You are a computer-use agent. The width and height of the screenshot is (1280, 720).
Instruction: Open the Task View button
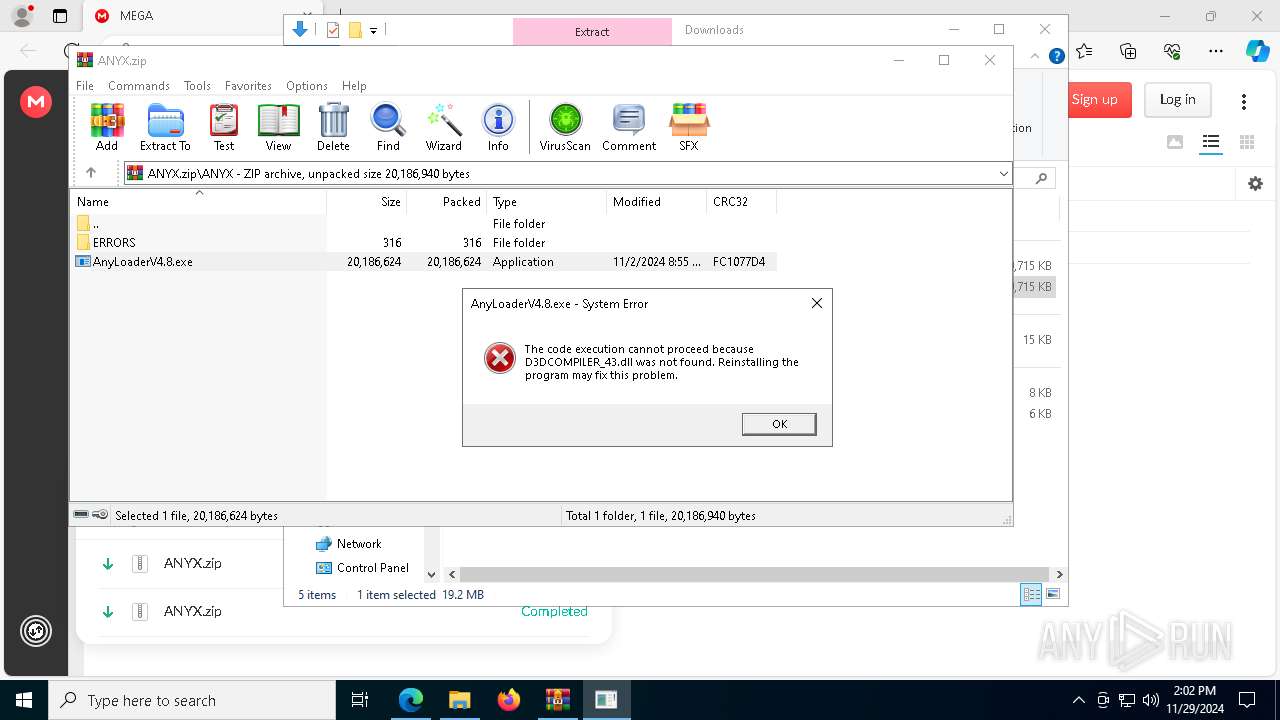pyautogui.click(x=361, y=700)
